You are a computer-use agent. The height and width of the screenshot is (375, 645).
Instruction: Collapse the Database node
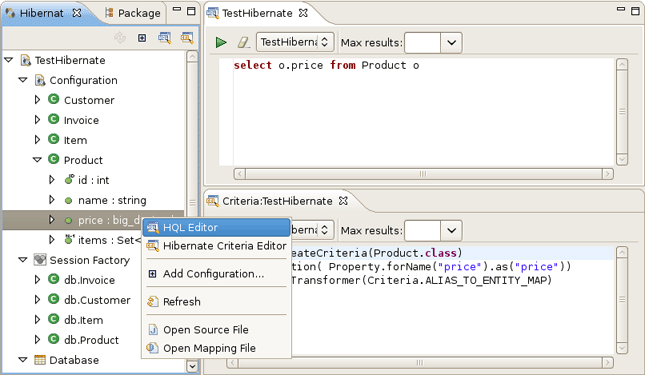(x=23, y=360)
